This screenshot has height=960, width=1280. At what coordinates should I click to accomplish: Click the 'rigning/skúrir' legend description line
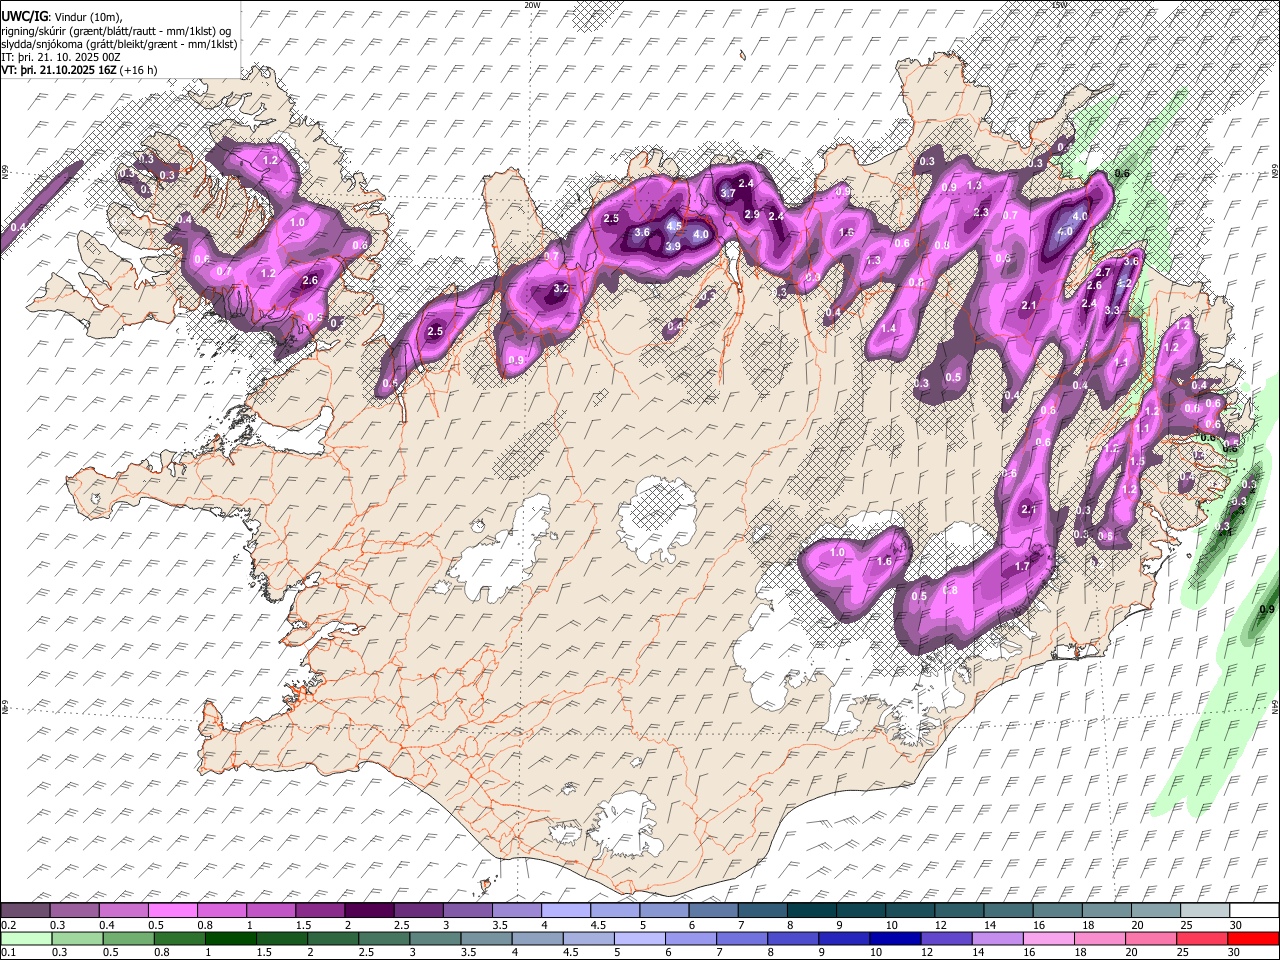point(116,31)
